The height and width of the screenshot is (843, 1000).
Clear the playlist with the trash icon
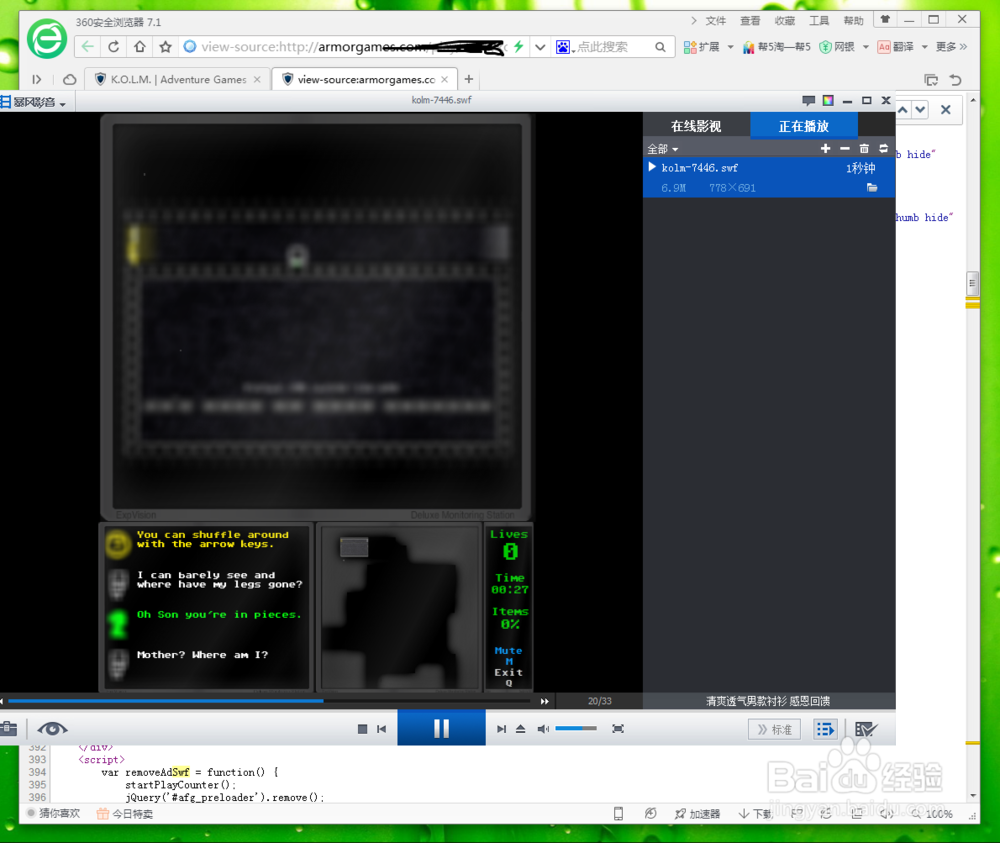point(864,149)
